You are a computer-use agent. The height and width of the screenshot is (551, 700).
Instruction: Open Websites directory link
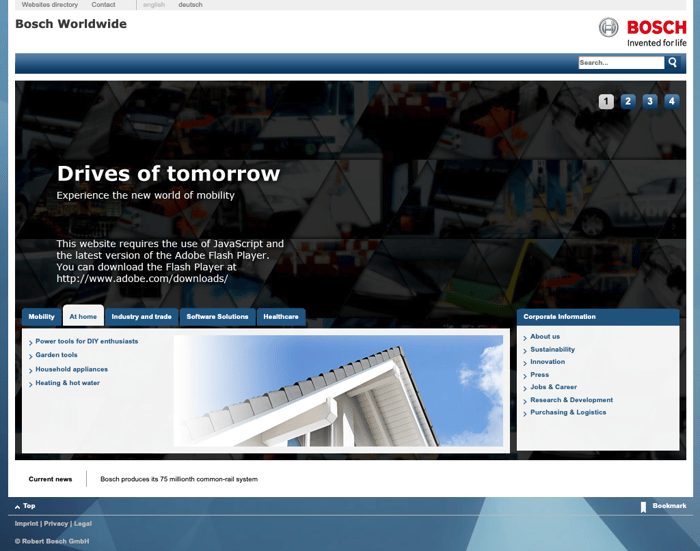click(50, 4)
